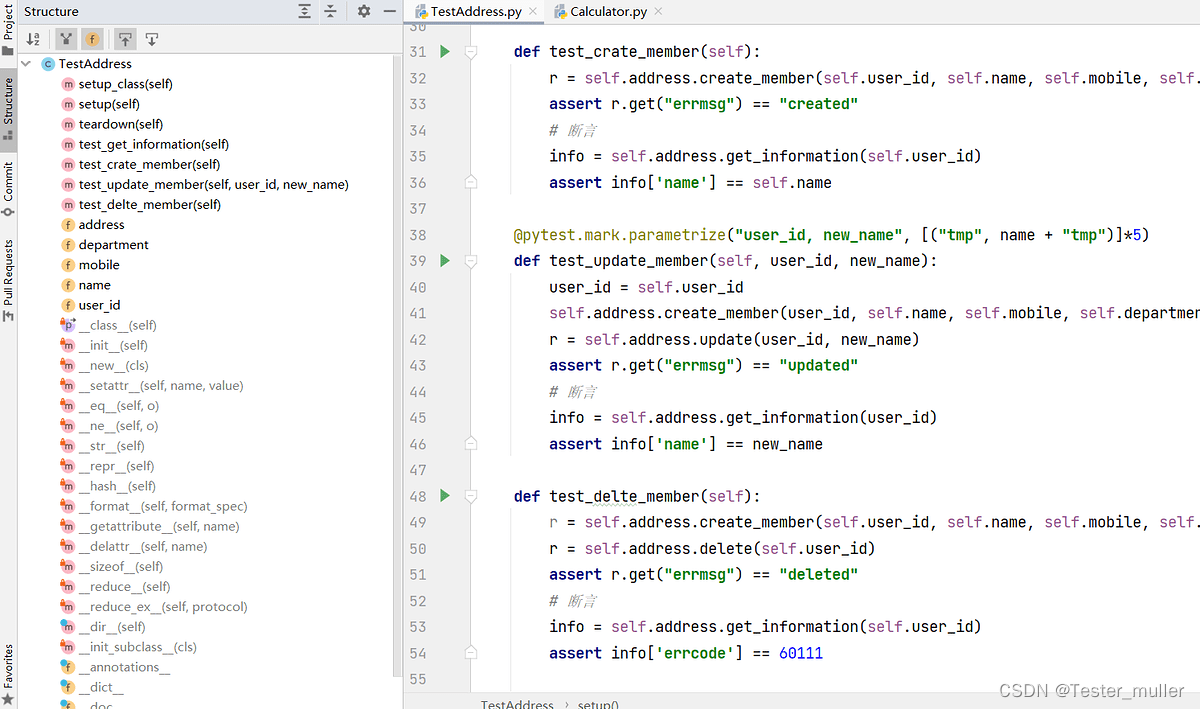Viewport: 1200px width, 709px height.
Task: Click TestAddress in the breadcrumb bar
Action: 517,703
